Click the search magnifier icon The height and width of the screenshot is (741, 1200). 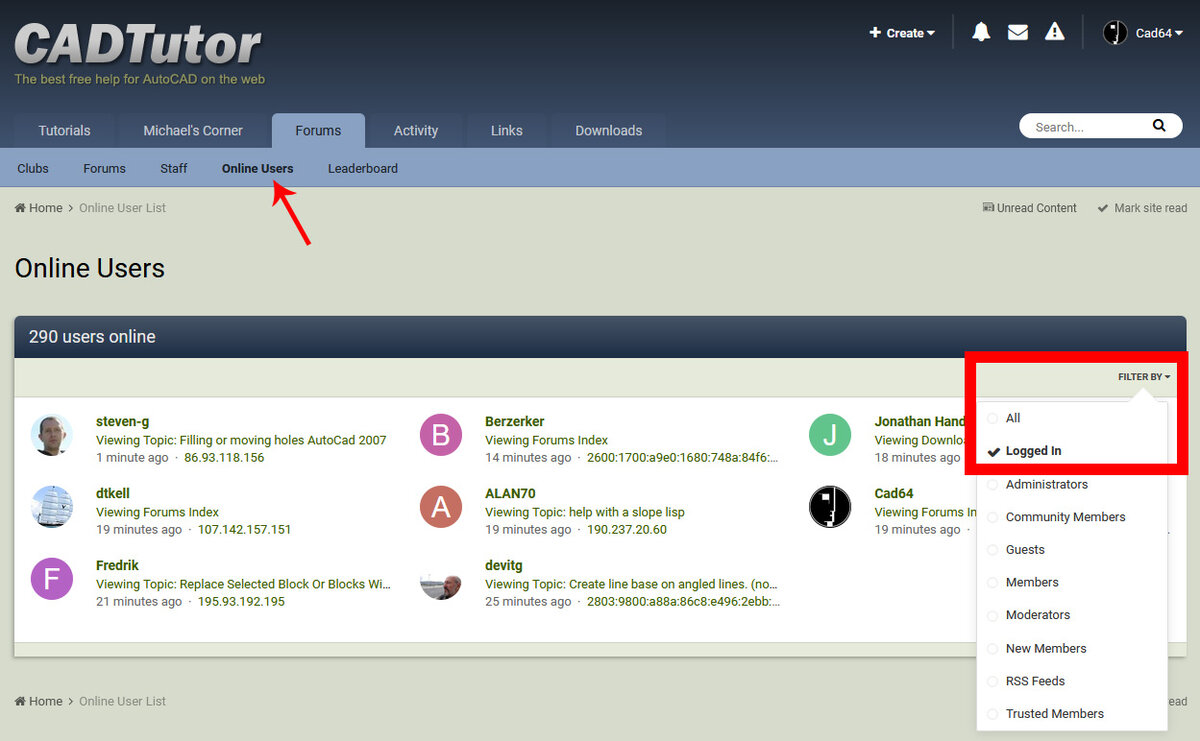(x=1159, y=126)
